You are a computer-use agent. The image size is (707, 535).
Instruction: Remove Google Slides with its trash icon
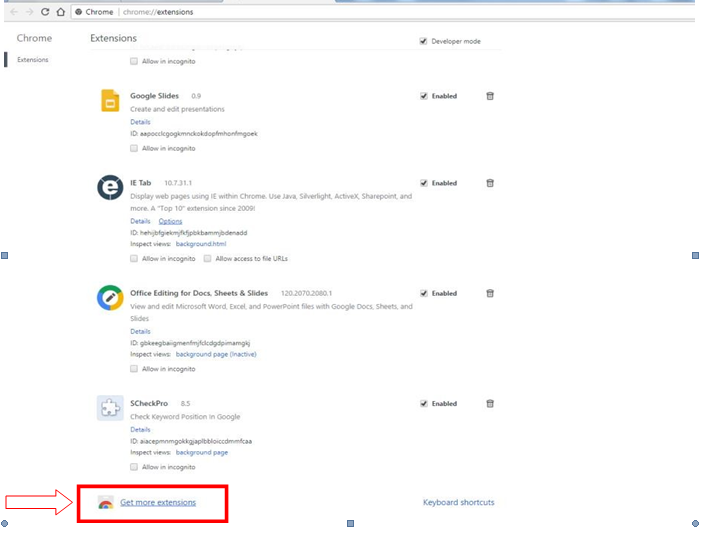click(490, 96)
